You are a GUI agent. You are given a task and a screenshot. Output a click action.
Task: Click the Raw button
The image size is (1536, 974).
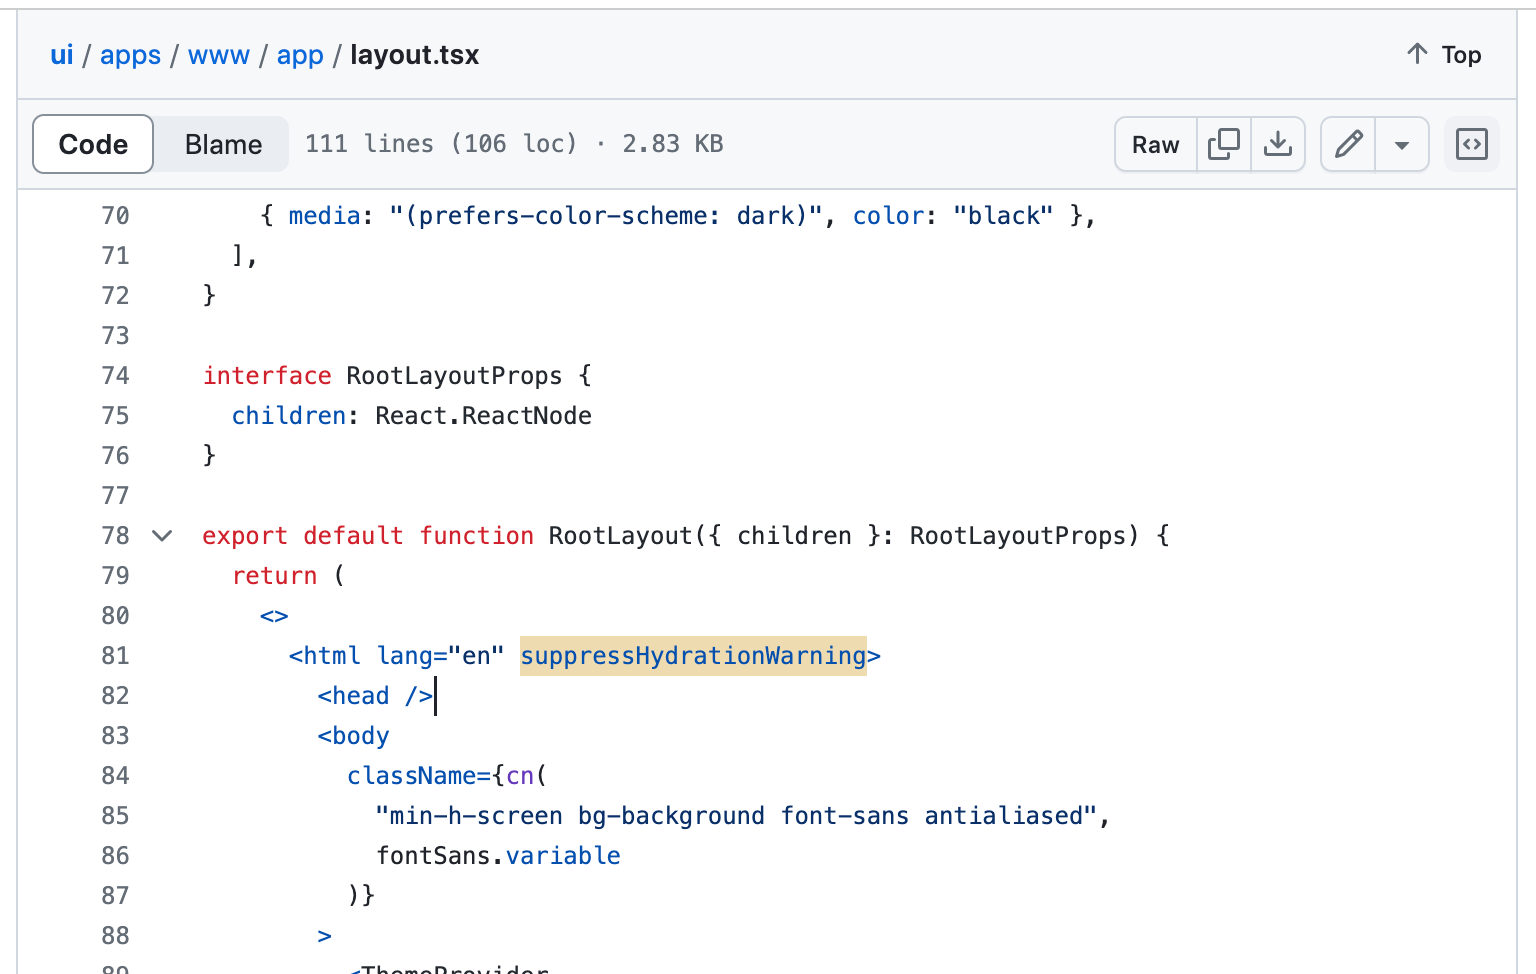1156,144
